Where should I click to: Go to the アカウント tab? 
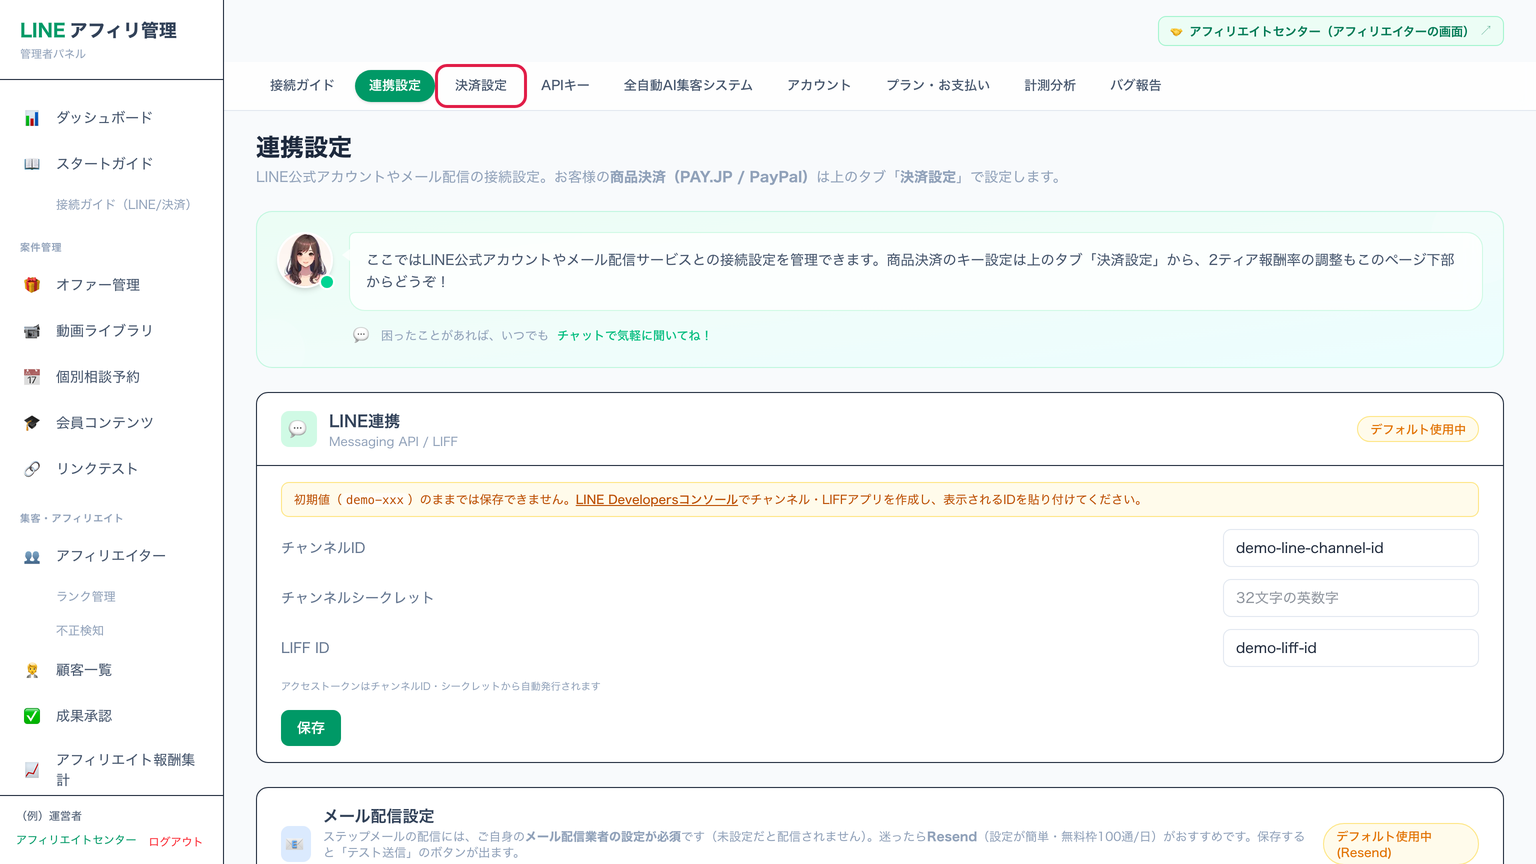(x=819, y=86)
